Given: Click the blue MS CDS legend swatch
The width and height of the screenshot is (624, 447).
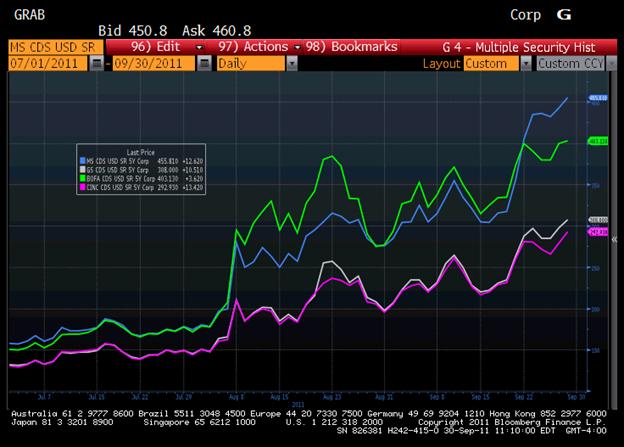Looking at the screenshot, I should tap(80, 159).
